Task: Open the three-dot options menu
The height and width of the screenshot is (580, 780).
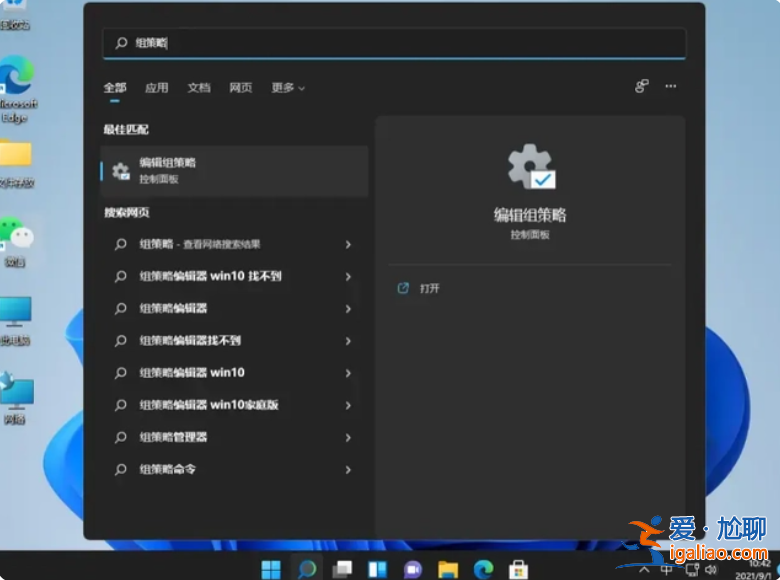Action: 671,86
